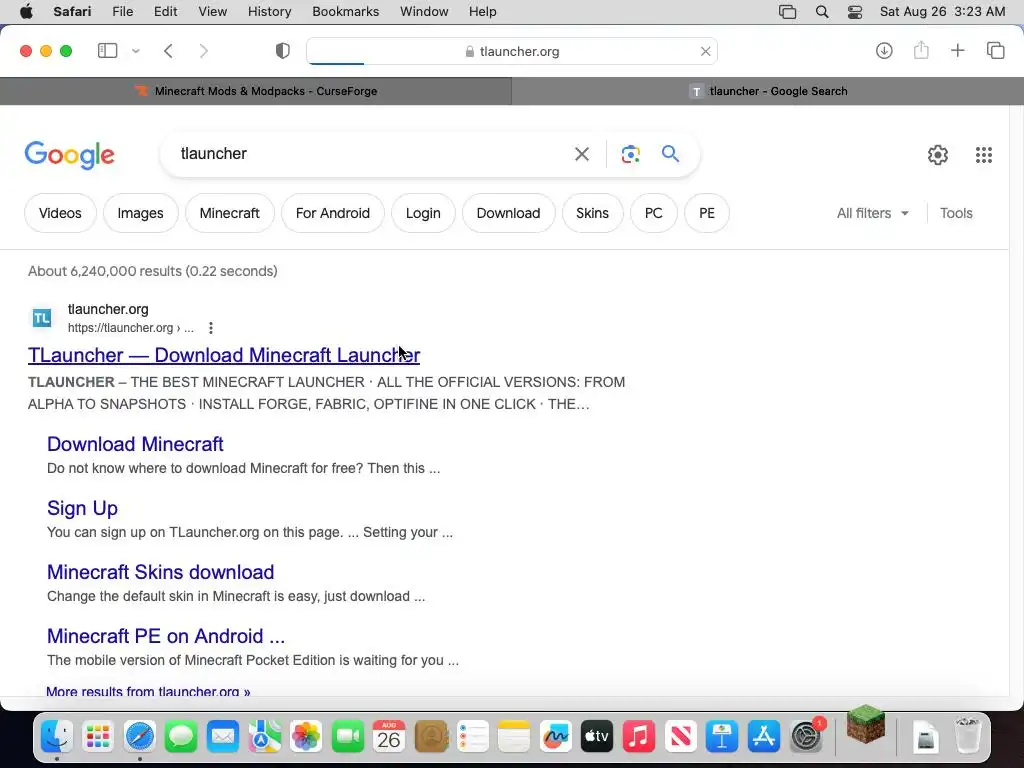Image resolution: width=1024 pixels, height=768 pixels.
Task: Select the For Android filter chip
Action: click(332, 213)
